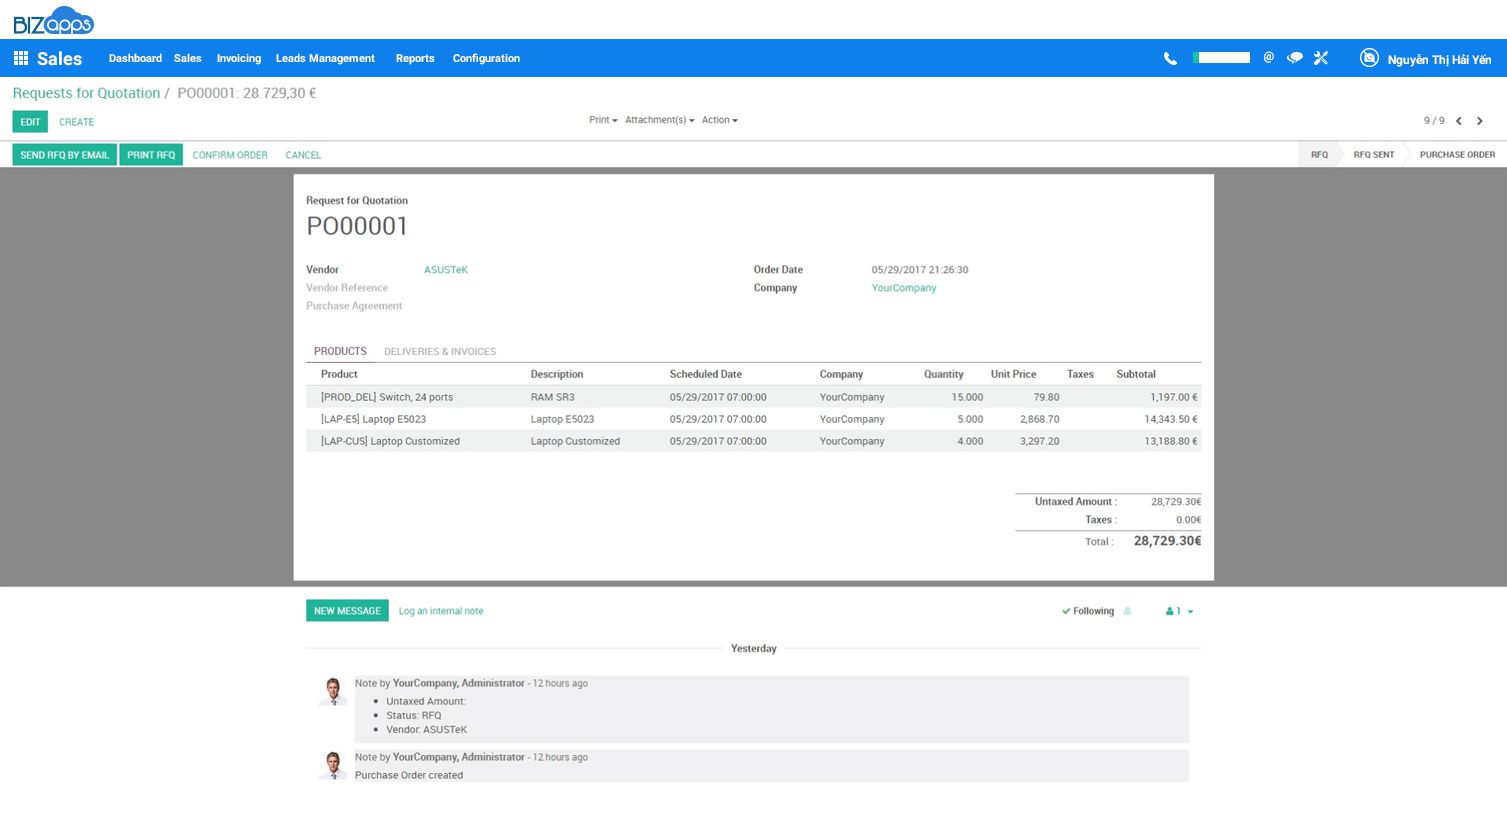Viewport: 1507px width, 826px height.
Task: Open the ASUSTeK vendor link
Action: point(445,269)
